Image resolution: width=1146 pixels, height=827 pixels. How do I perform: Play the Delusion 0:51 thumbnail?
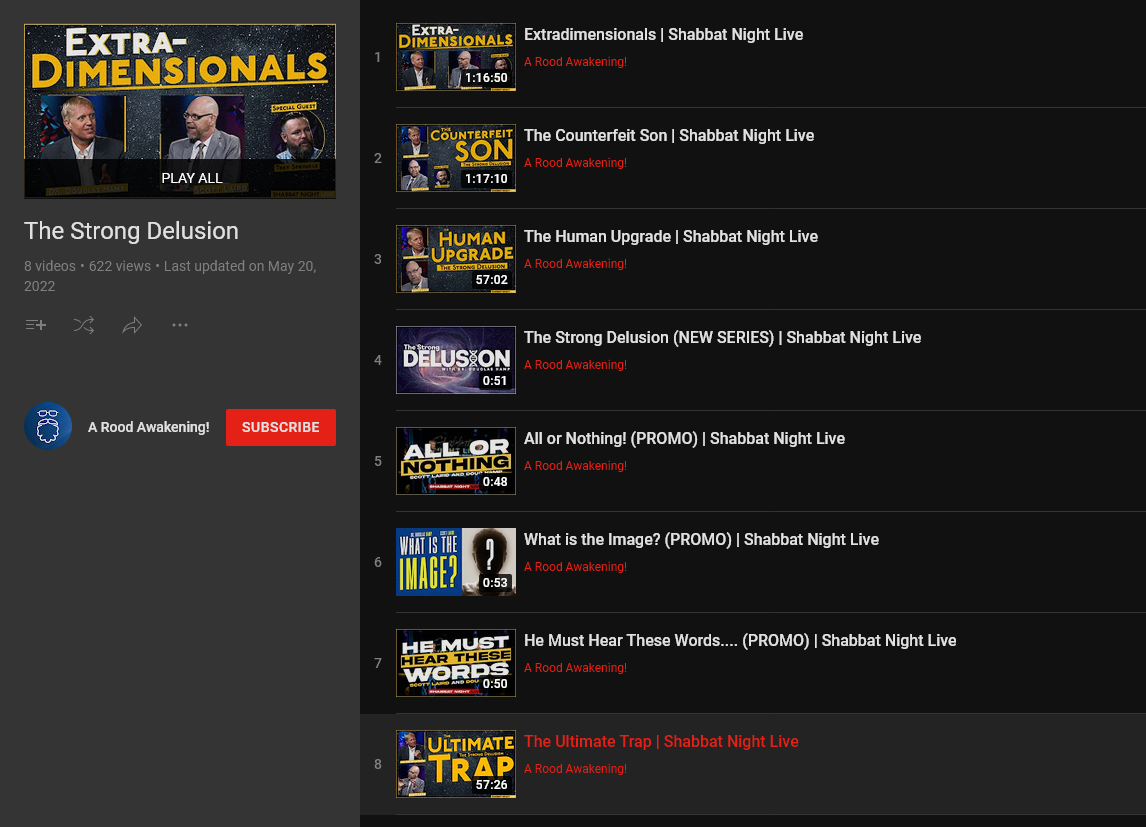point(456,360)
